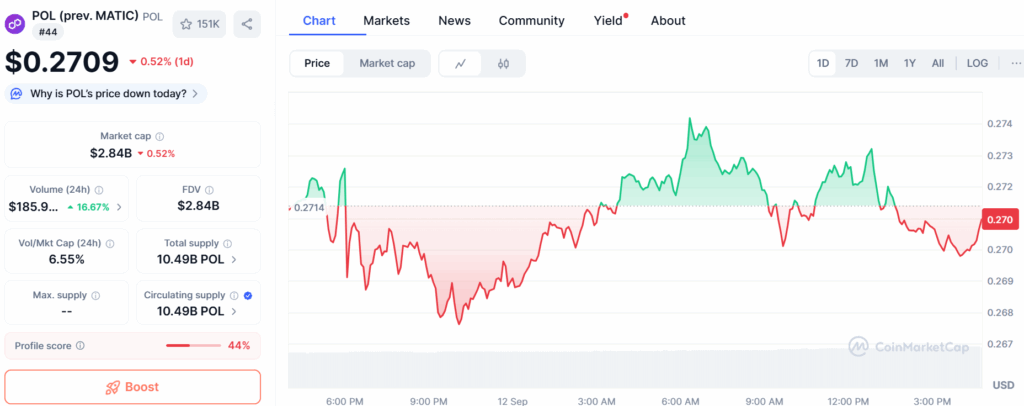
Task: Open the About tab
Action: 668,21
